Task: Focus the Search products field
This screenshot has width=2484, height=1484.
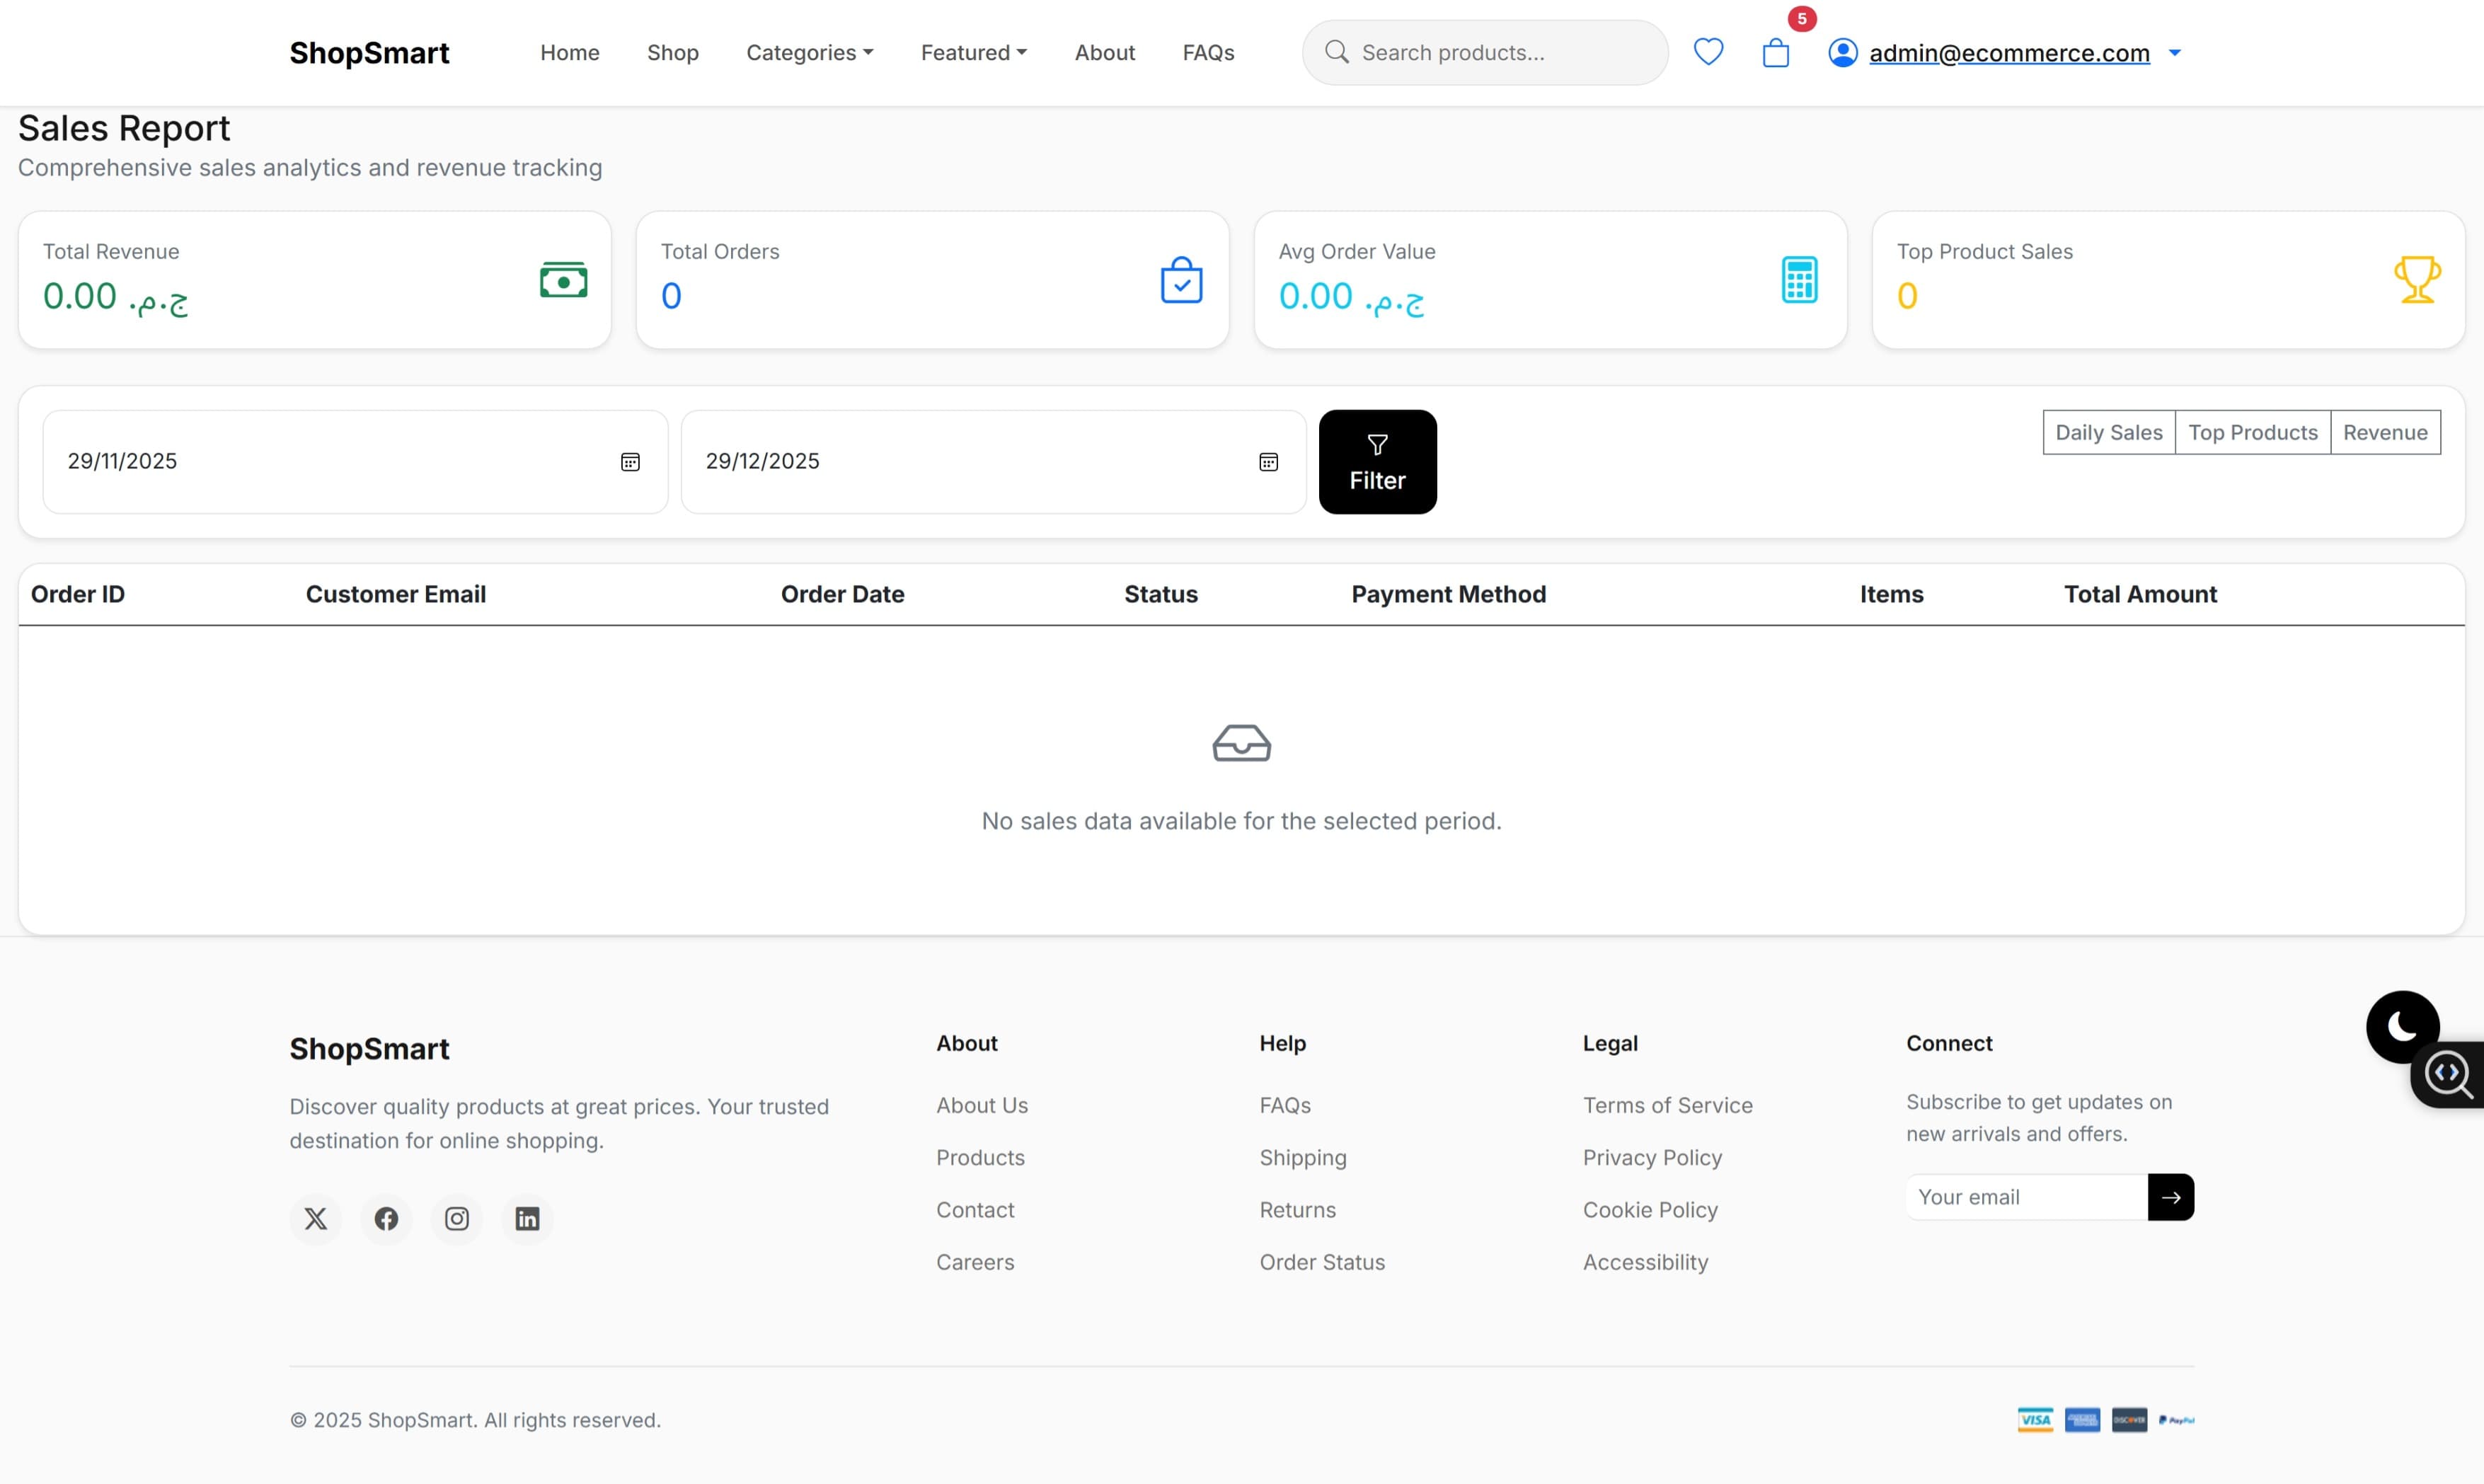Action: pos(1485,53)
